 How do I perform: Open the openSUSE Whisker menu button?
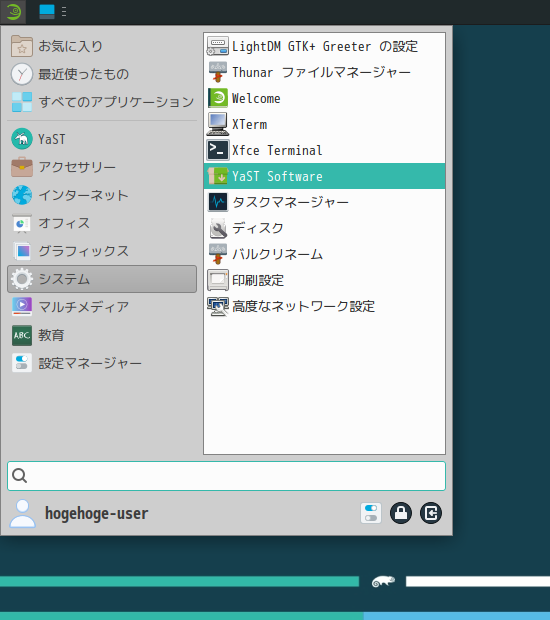13,11
